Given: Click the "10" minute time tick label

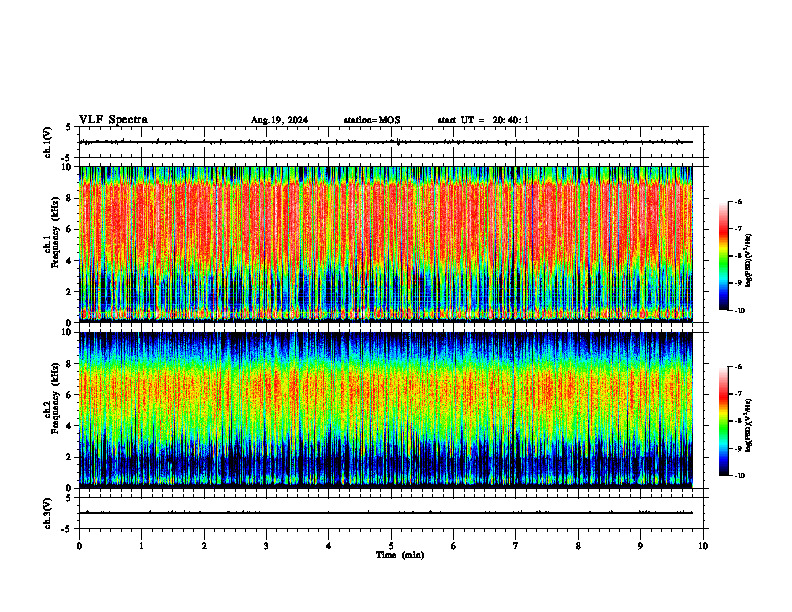Looking at the screenshot, I should (703, 546).
